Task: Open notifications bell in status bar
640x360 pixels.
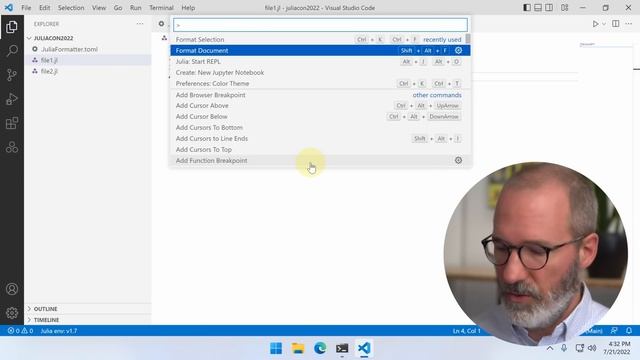Action: tap(629, 331)
